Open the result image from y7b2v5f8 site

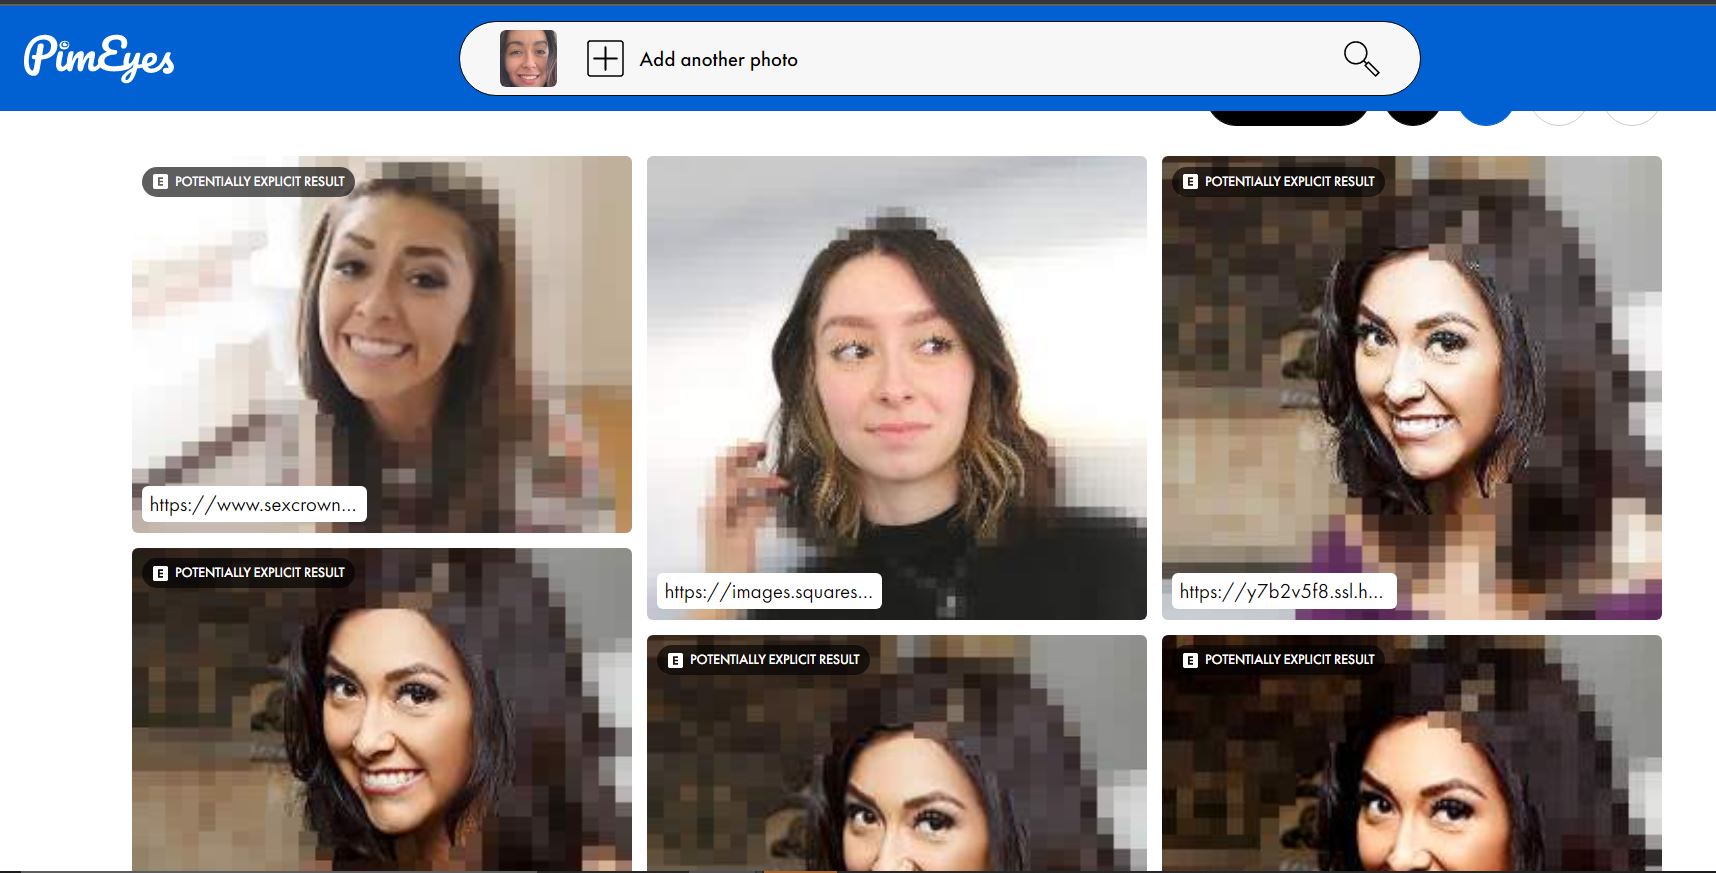click(x=1411, y=380)
